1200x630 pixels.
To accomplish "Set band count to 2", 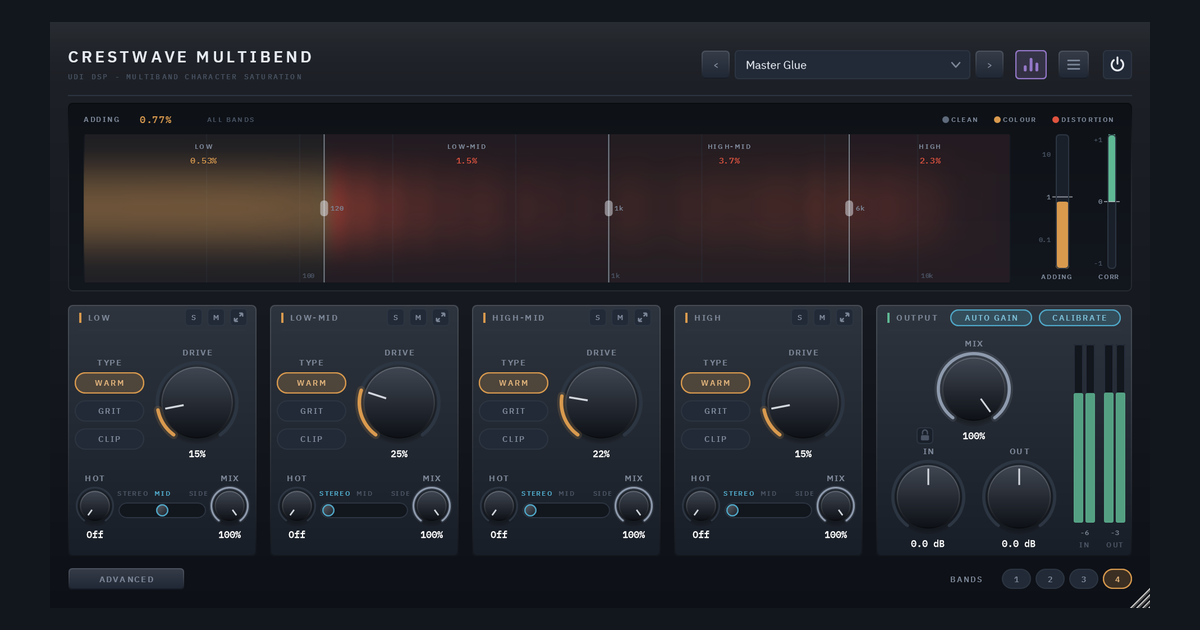I will (x=1050, y=579).
